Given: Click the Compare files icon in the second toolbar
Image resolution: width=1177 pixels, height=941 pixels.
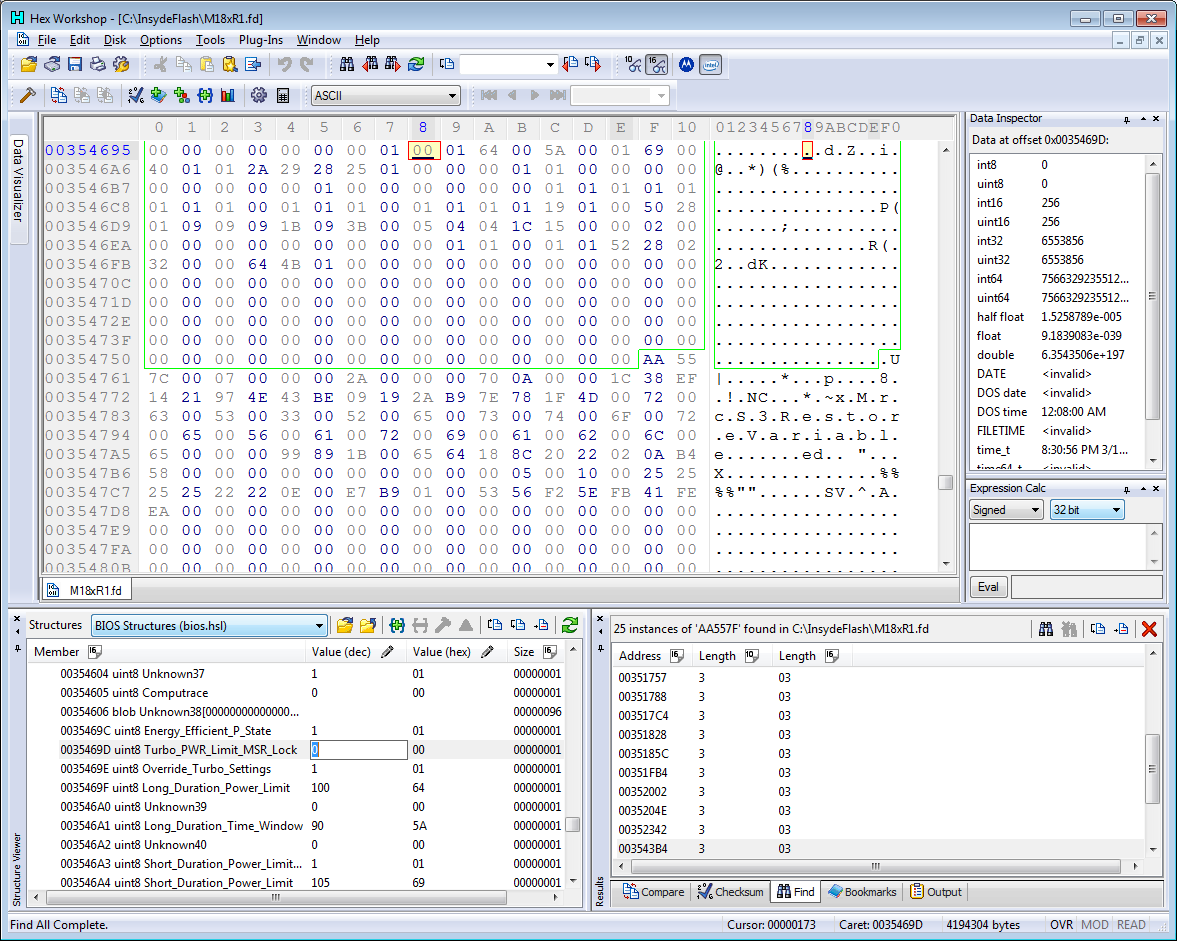Looking at the screenshot, I should pos(59,95).
